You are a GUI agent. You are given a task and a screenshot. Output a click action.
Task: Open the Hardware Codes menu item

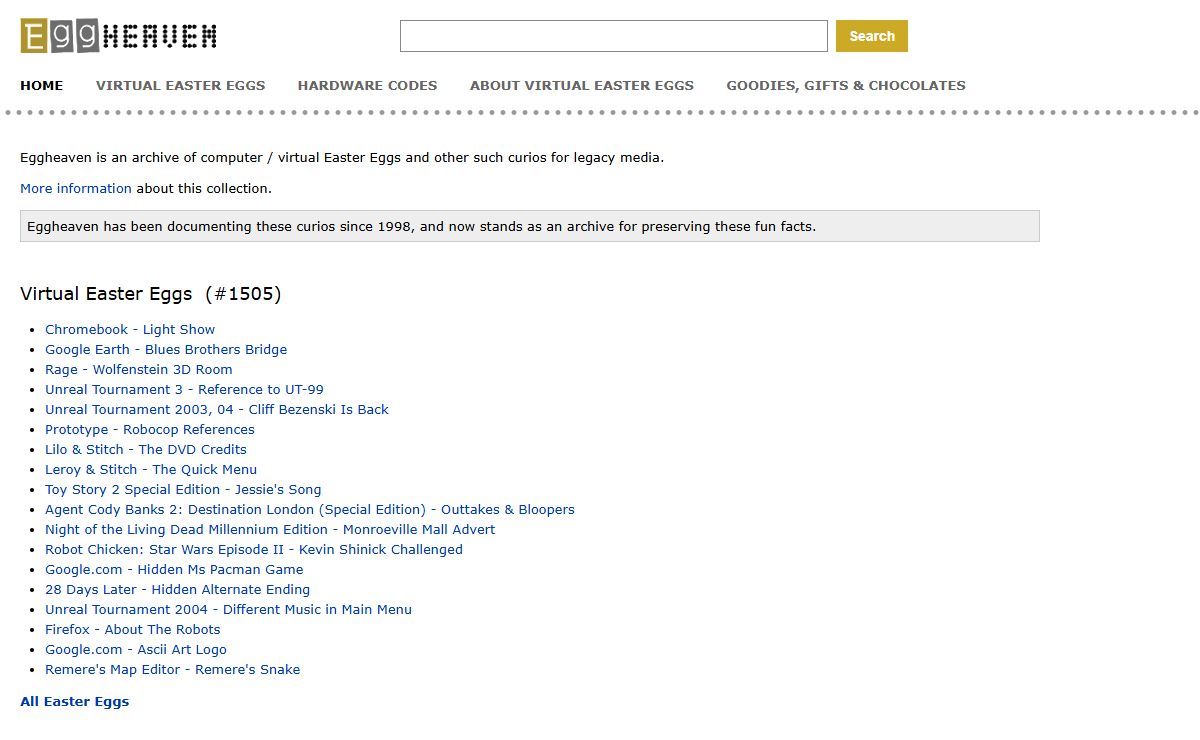click(x=368, y=86)
